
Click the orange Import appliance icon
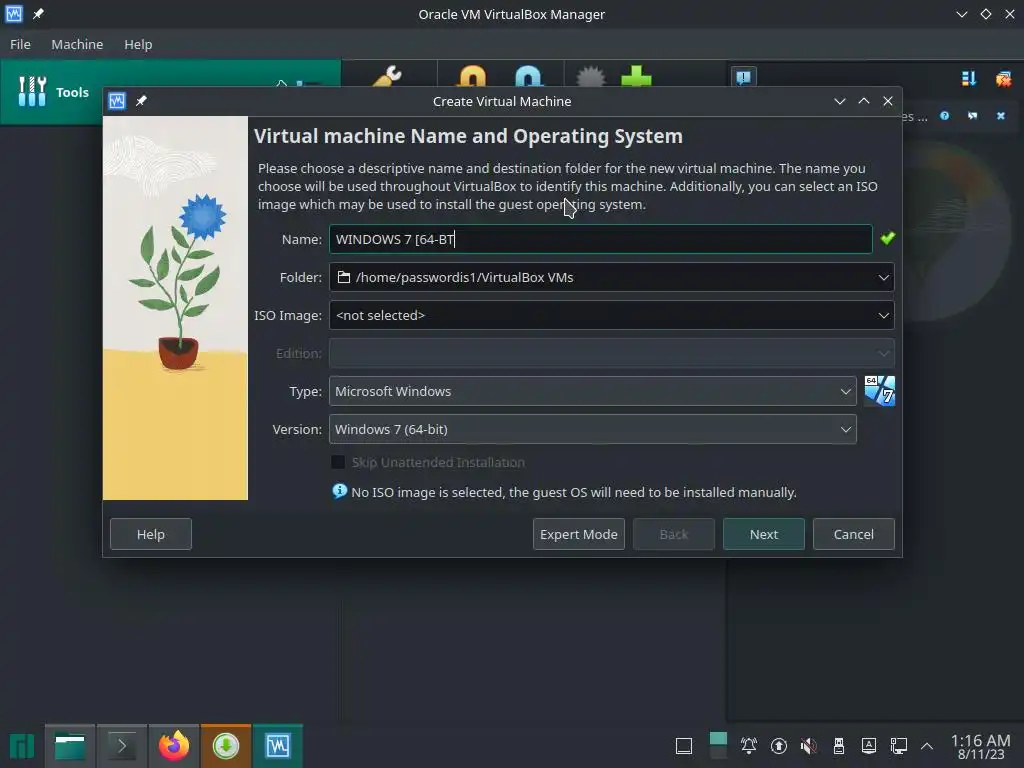[472, 75]
